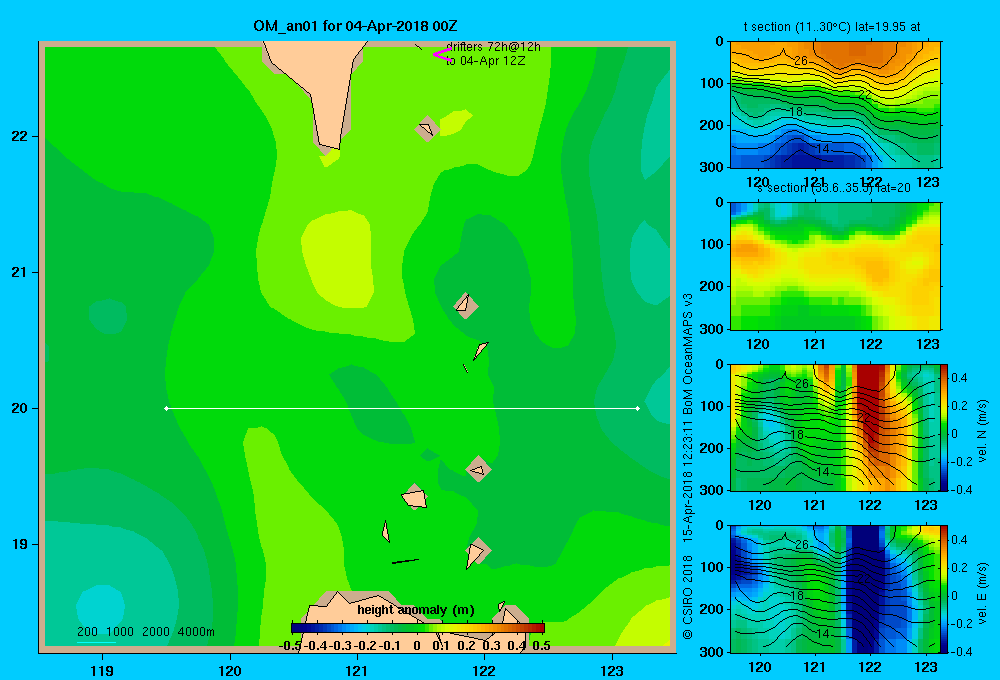This screenshot has height=680, width=1000.
Task: Open the northward velocity section plot
Action: 835,427
